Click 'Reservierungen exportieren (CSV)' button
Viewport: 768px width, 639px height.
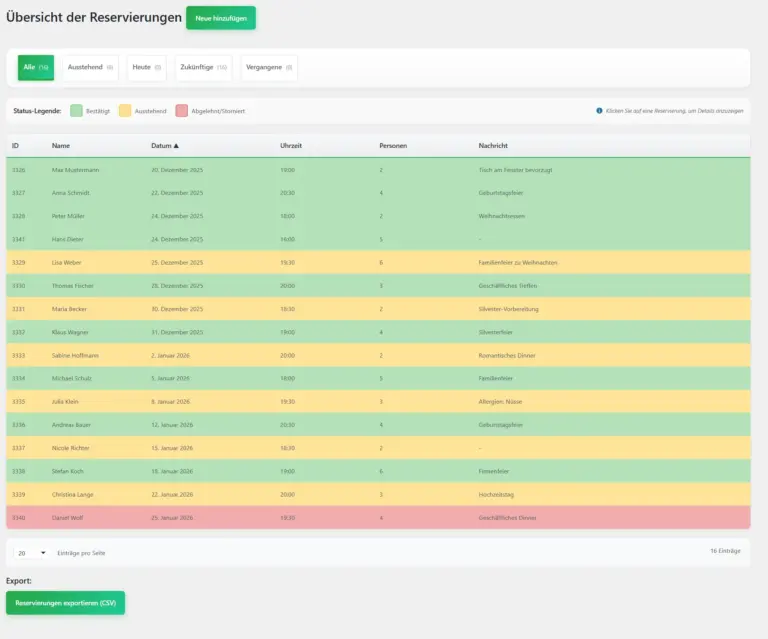point(66,603)
